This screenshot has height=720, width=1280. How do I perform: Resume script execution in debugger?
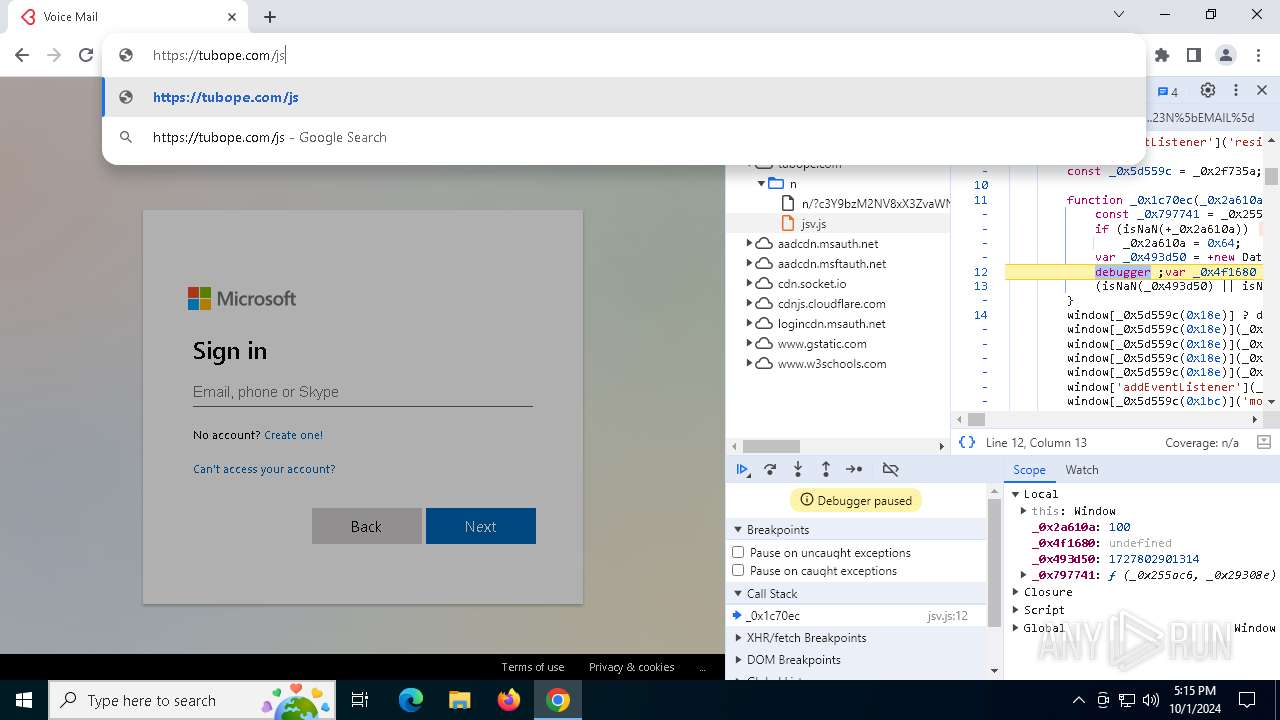point(742,469)
